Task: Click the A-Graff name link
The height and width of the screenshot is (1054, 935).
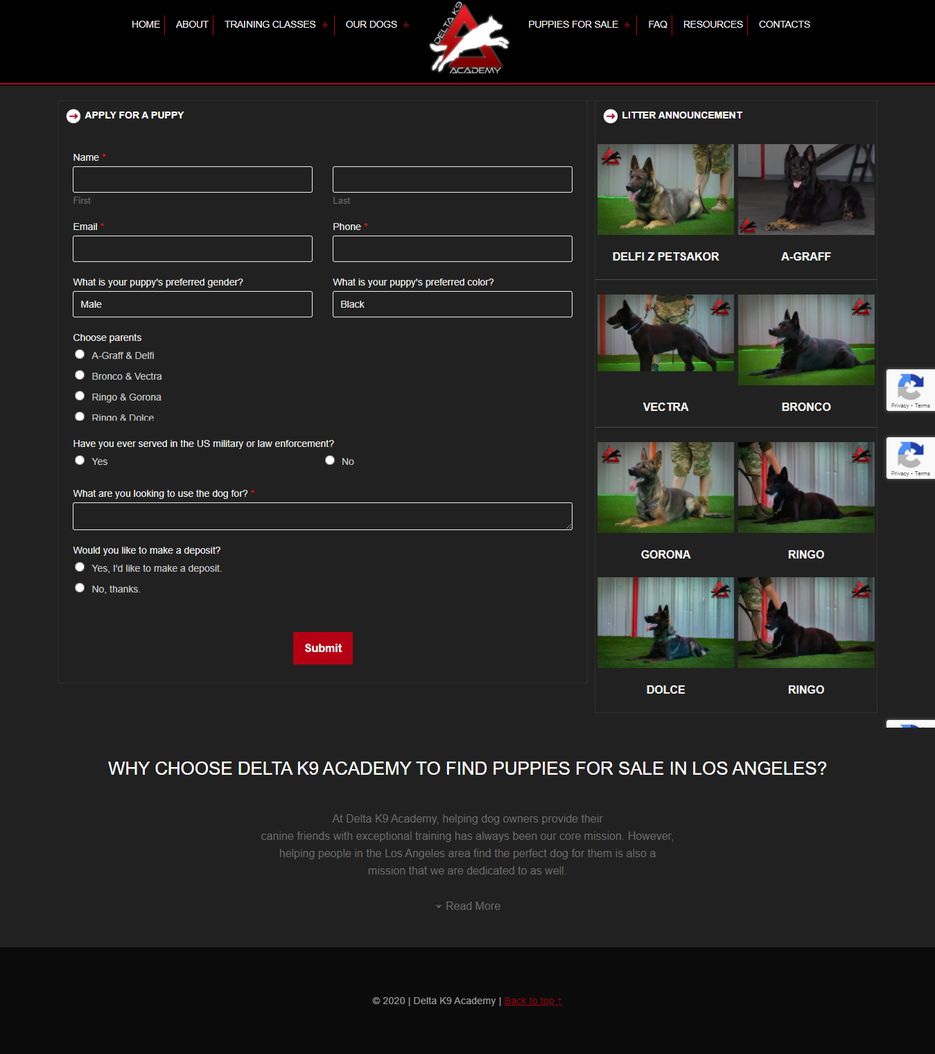Action: [x=806, y=257]
